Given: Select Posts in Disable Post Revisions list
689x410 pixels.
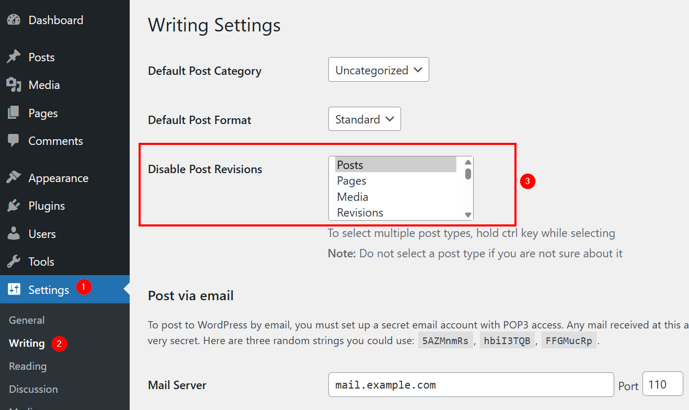Looking at the screenshot, I should 396,165.
